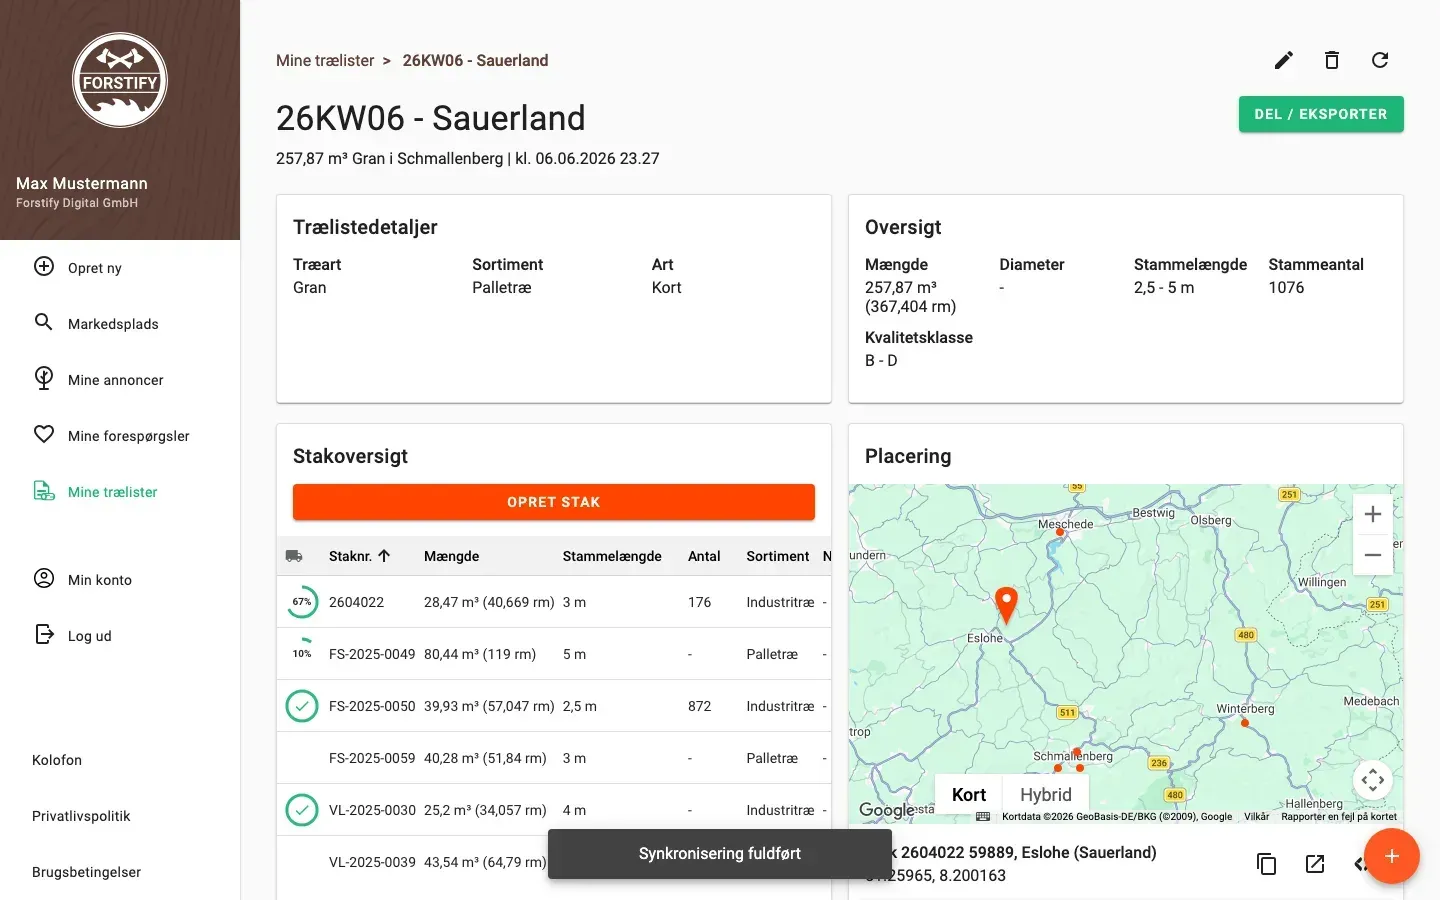This screenshot has width=1440, height=900.
Task: Zoom out on the map
Action: (1373, 555)
